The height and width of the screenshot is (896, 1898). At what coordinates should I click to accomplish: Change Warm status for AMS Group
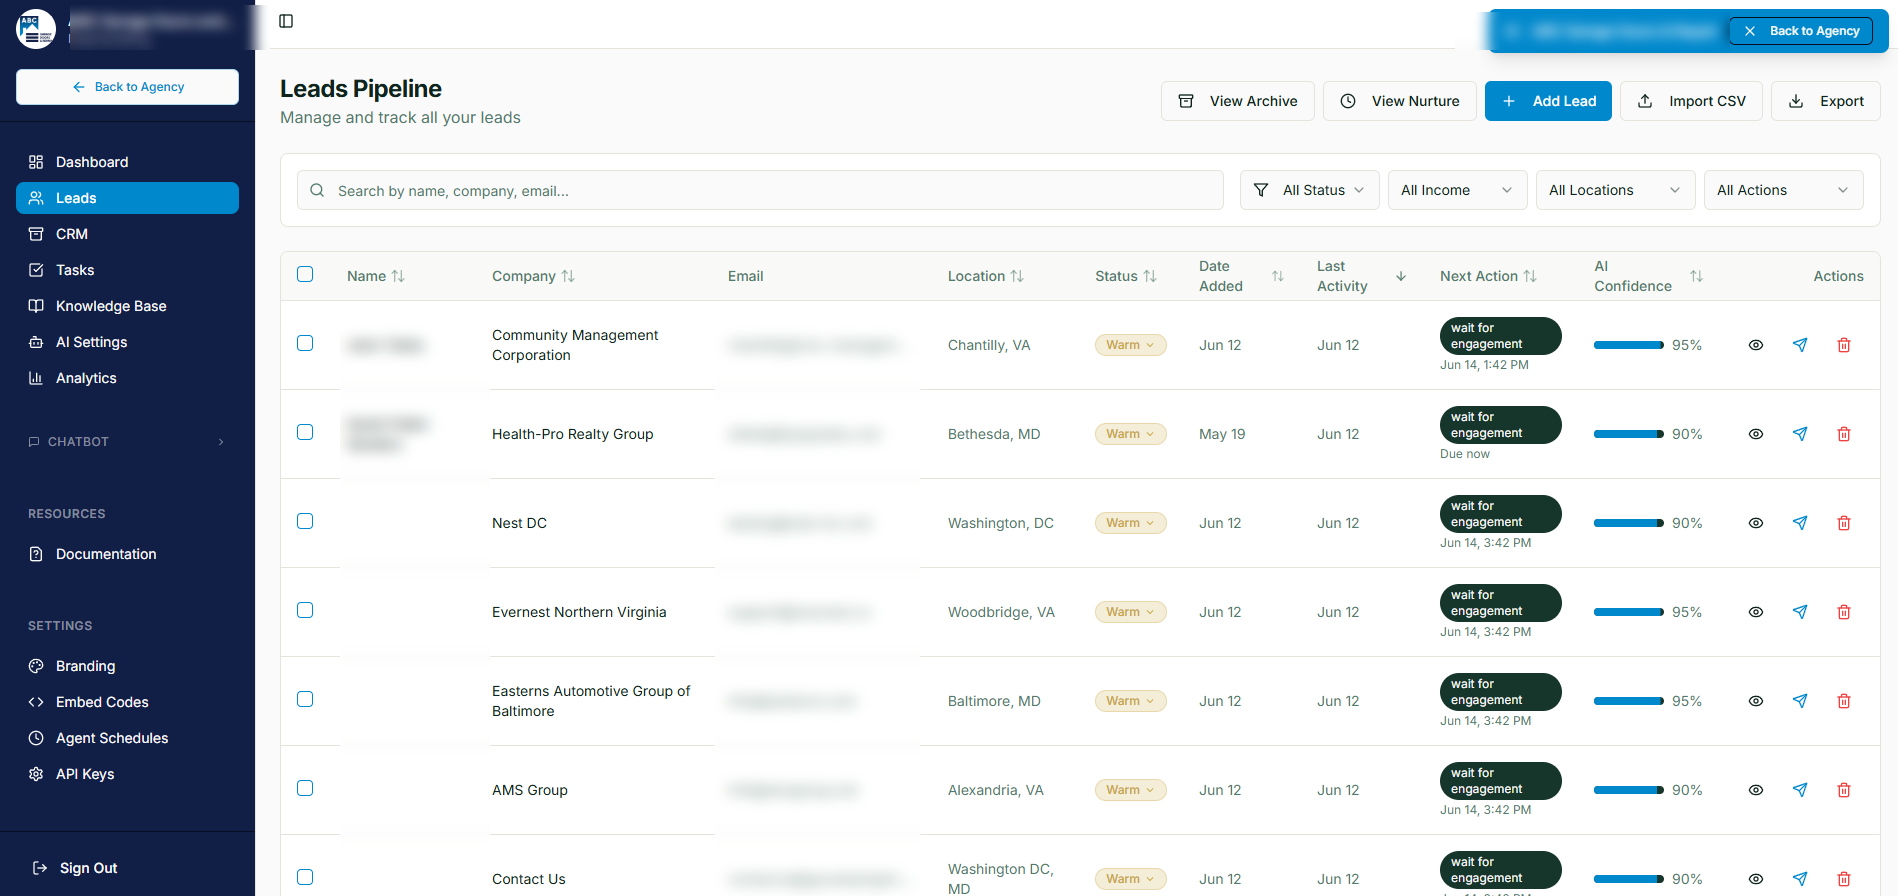pyautogui.click(x=1131, y=790)
